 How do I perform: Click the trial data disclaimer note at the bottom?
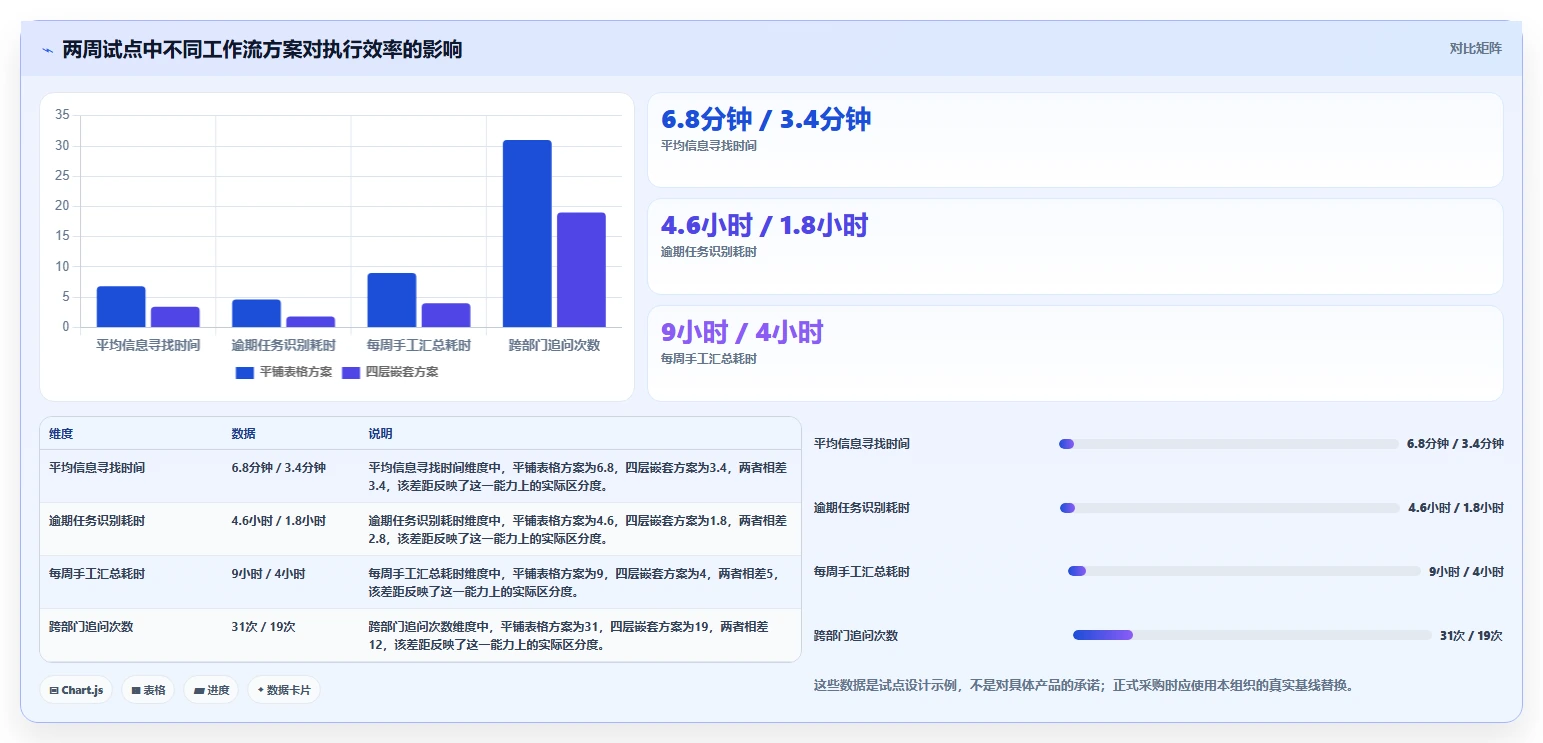pyautogui.click(x=1083, y=685)
